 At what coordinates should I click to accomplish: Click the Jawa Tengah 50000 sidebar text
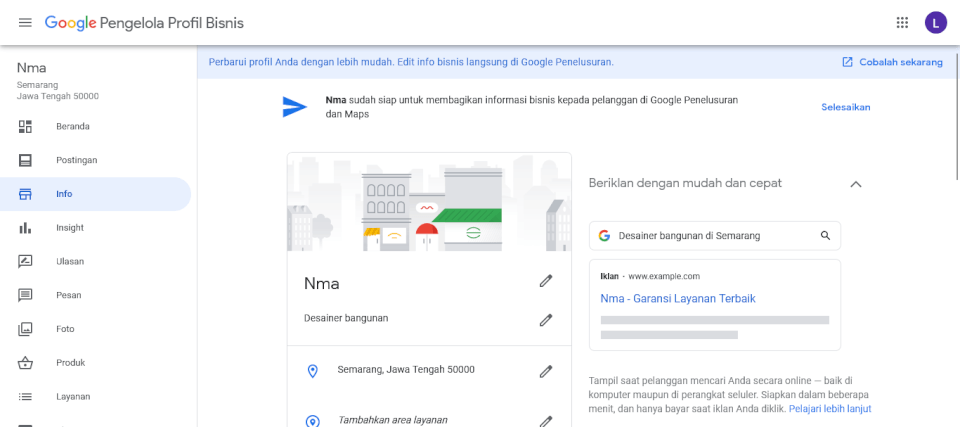click(58, 96)
